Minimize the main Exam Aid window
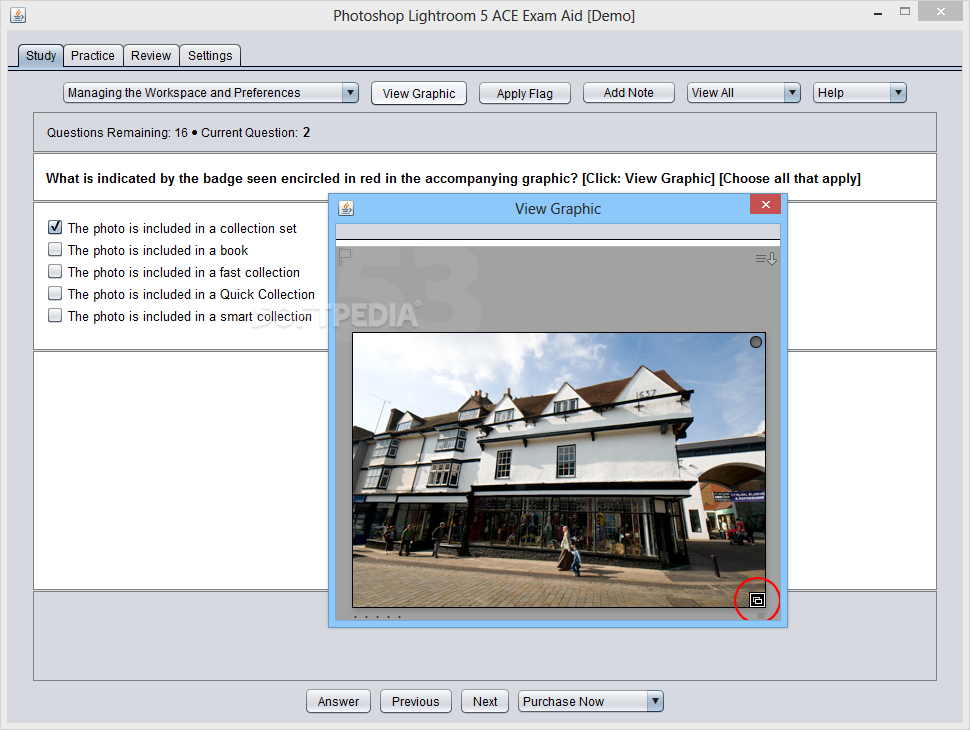970x730 pixels. 878,13
